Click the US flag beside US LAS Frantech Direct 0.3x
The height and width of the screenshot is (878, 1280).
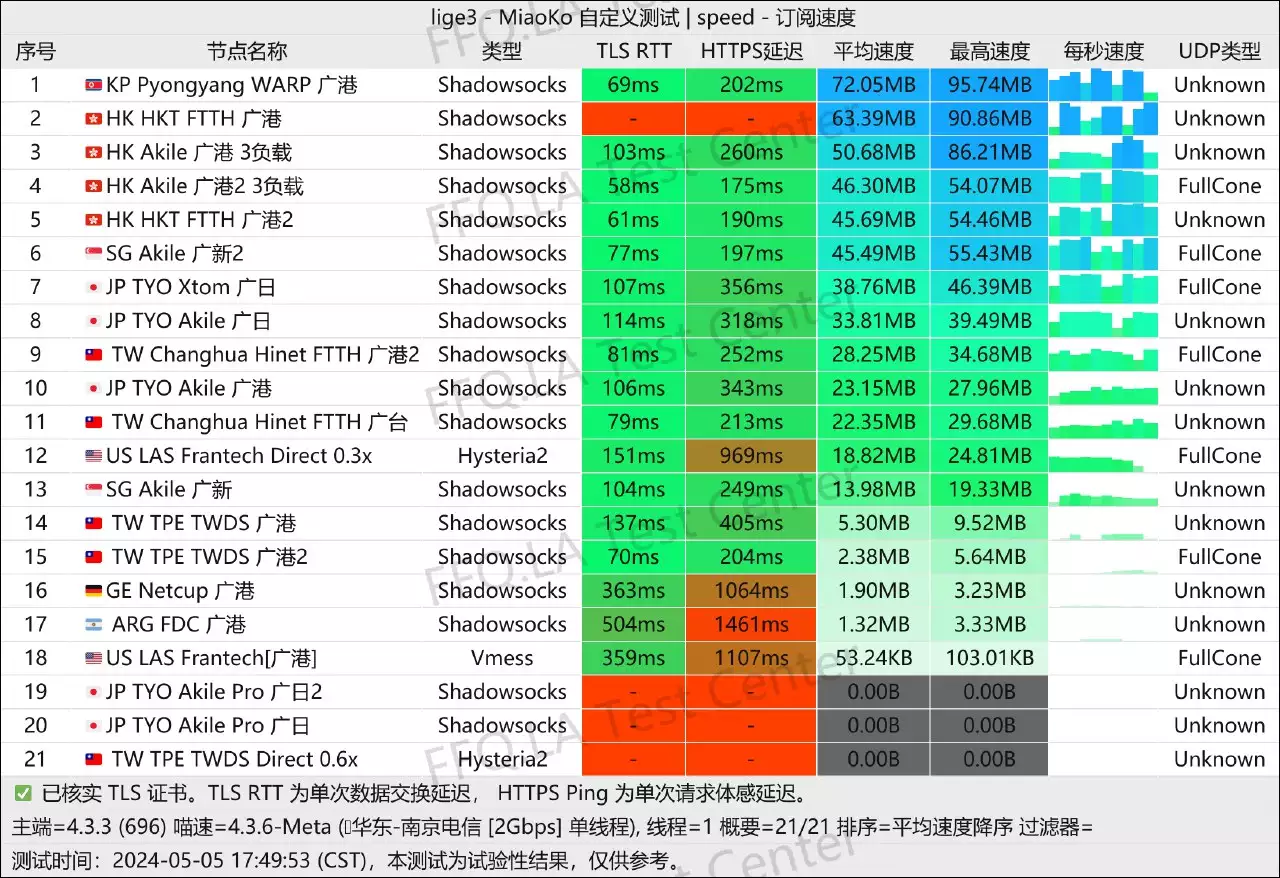(x=94, y=456)
